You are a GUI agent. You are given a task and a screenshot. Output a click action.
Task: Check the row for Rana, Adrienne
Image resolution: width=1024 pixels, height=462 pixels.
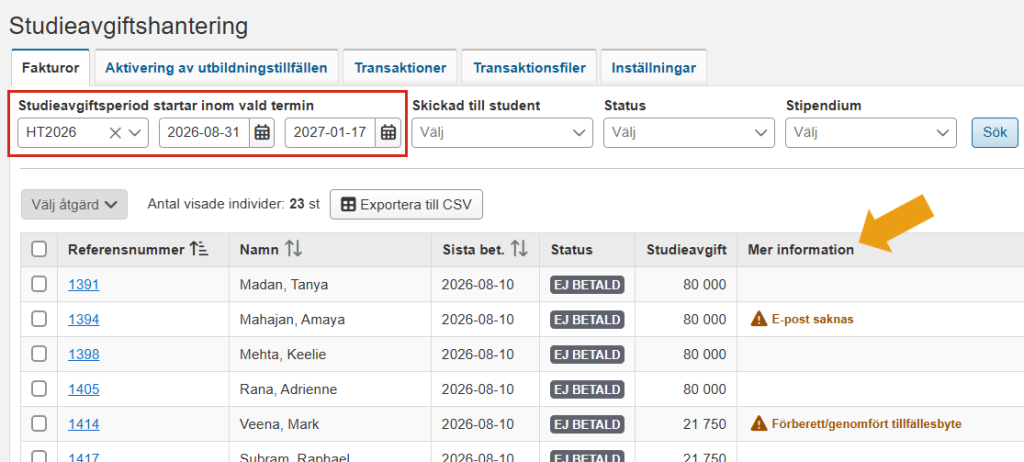39,389
